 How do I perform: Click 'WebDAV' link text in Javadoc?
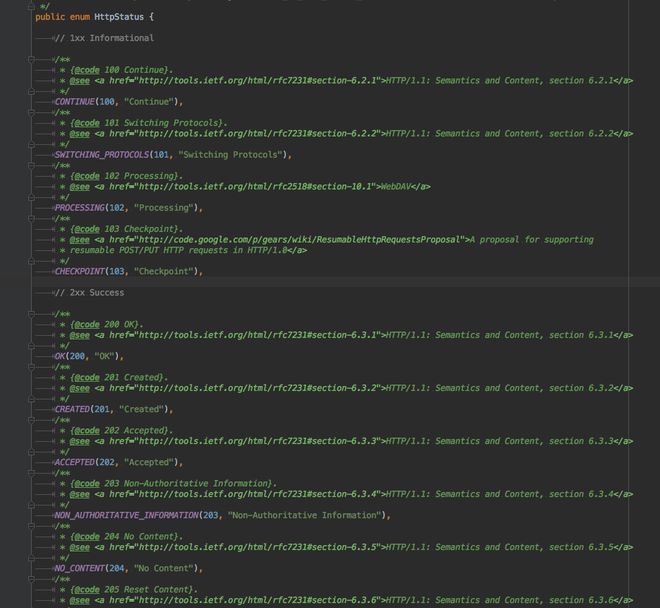(396, 187)
